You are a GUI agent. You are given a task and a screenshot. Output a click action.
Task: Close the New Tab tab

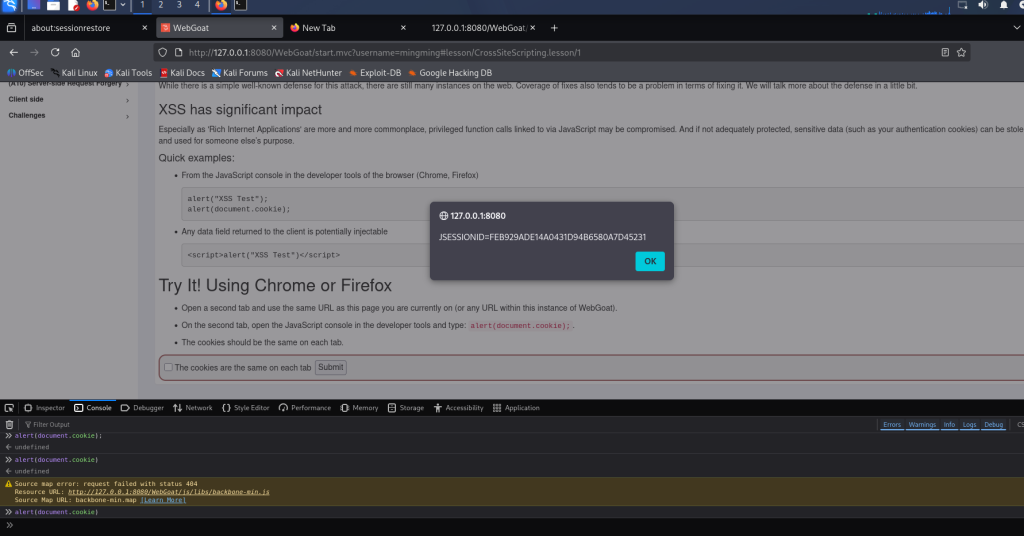coord(403,28)
